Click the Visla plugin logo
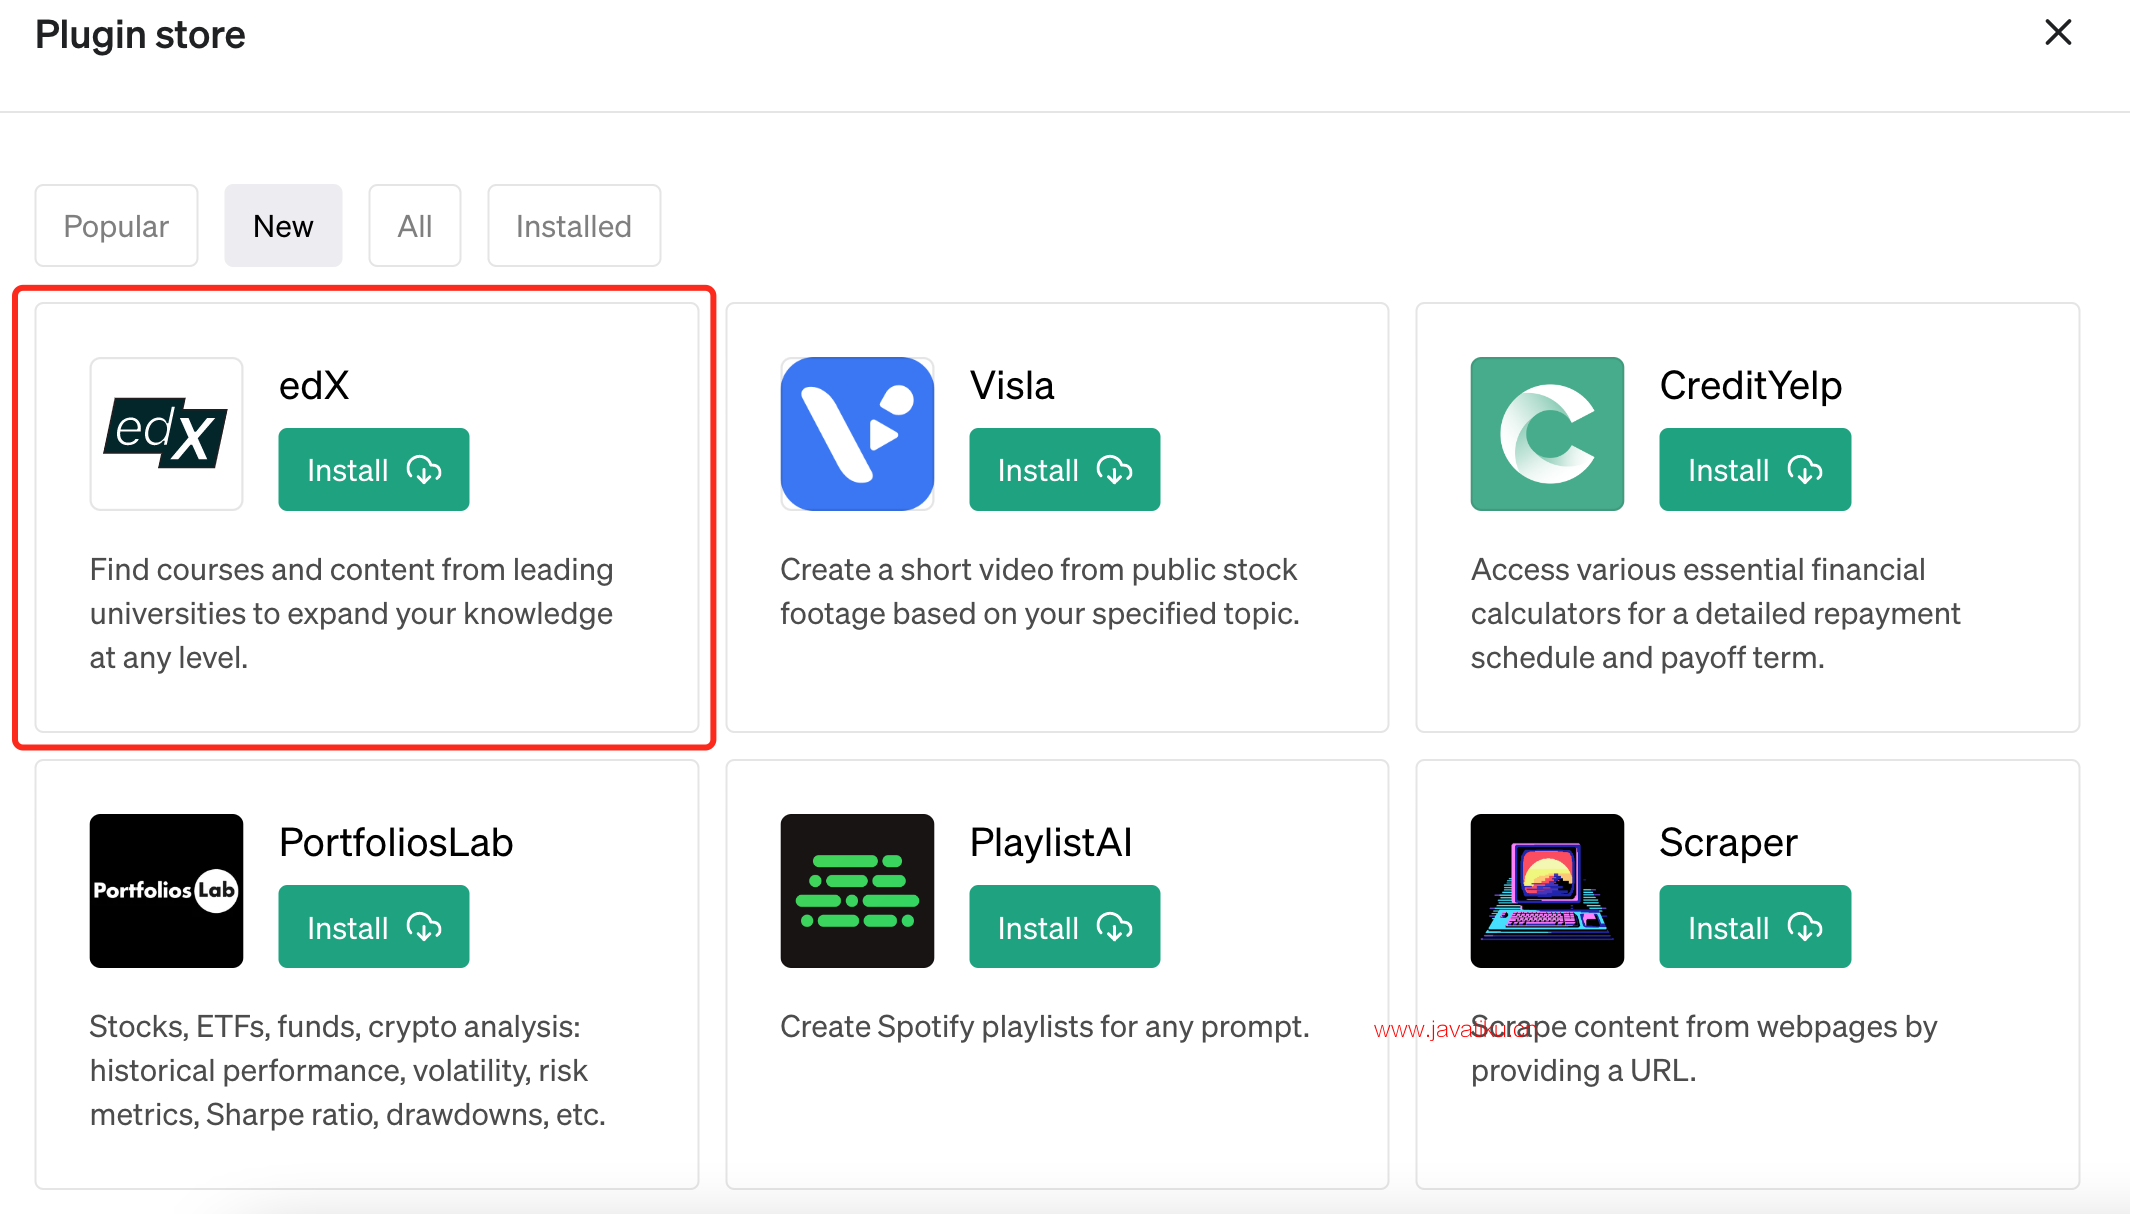2130x1214 pixels. pyautogui.click(x=857, y=434)
